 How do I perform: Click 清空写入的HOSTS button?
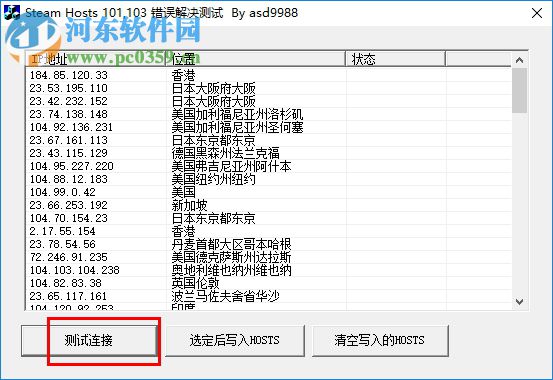tap(380, 340)
